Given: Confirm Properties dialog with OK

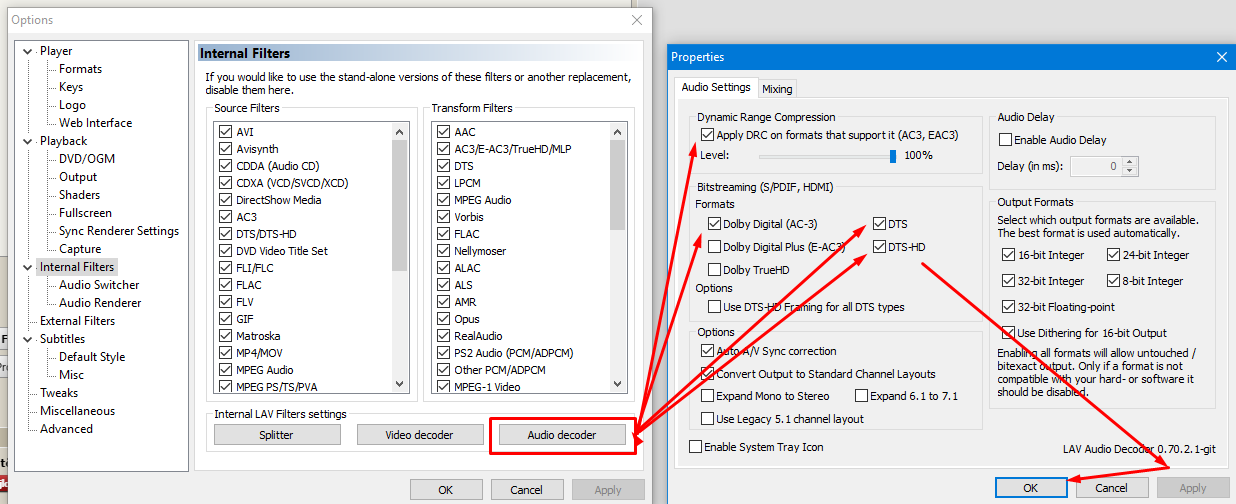Looking at the screenshot, I should point(1030,488).
